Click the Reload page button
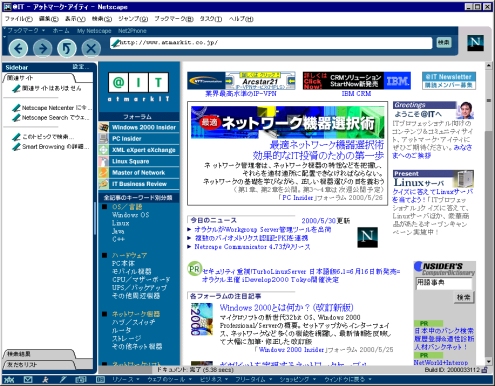The height and width of the screenshot is (386, 495). (x=67, y=49)
